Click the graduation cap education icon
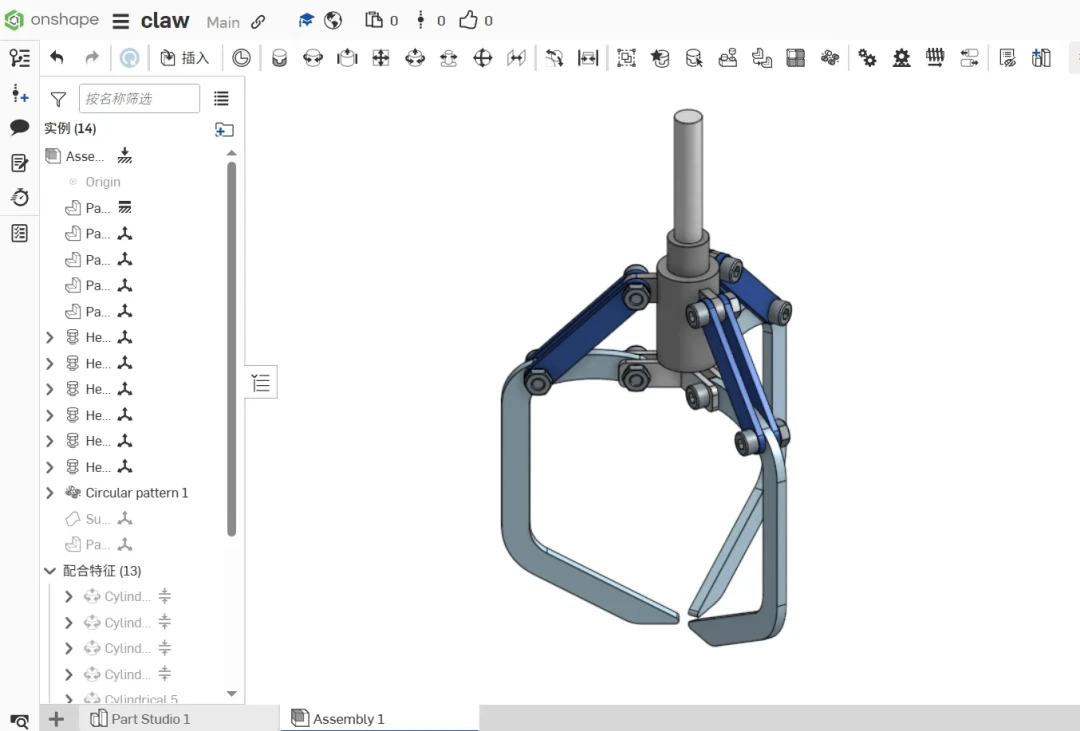The image size is (1080, 731). point(306,21)
